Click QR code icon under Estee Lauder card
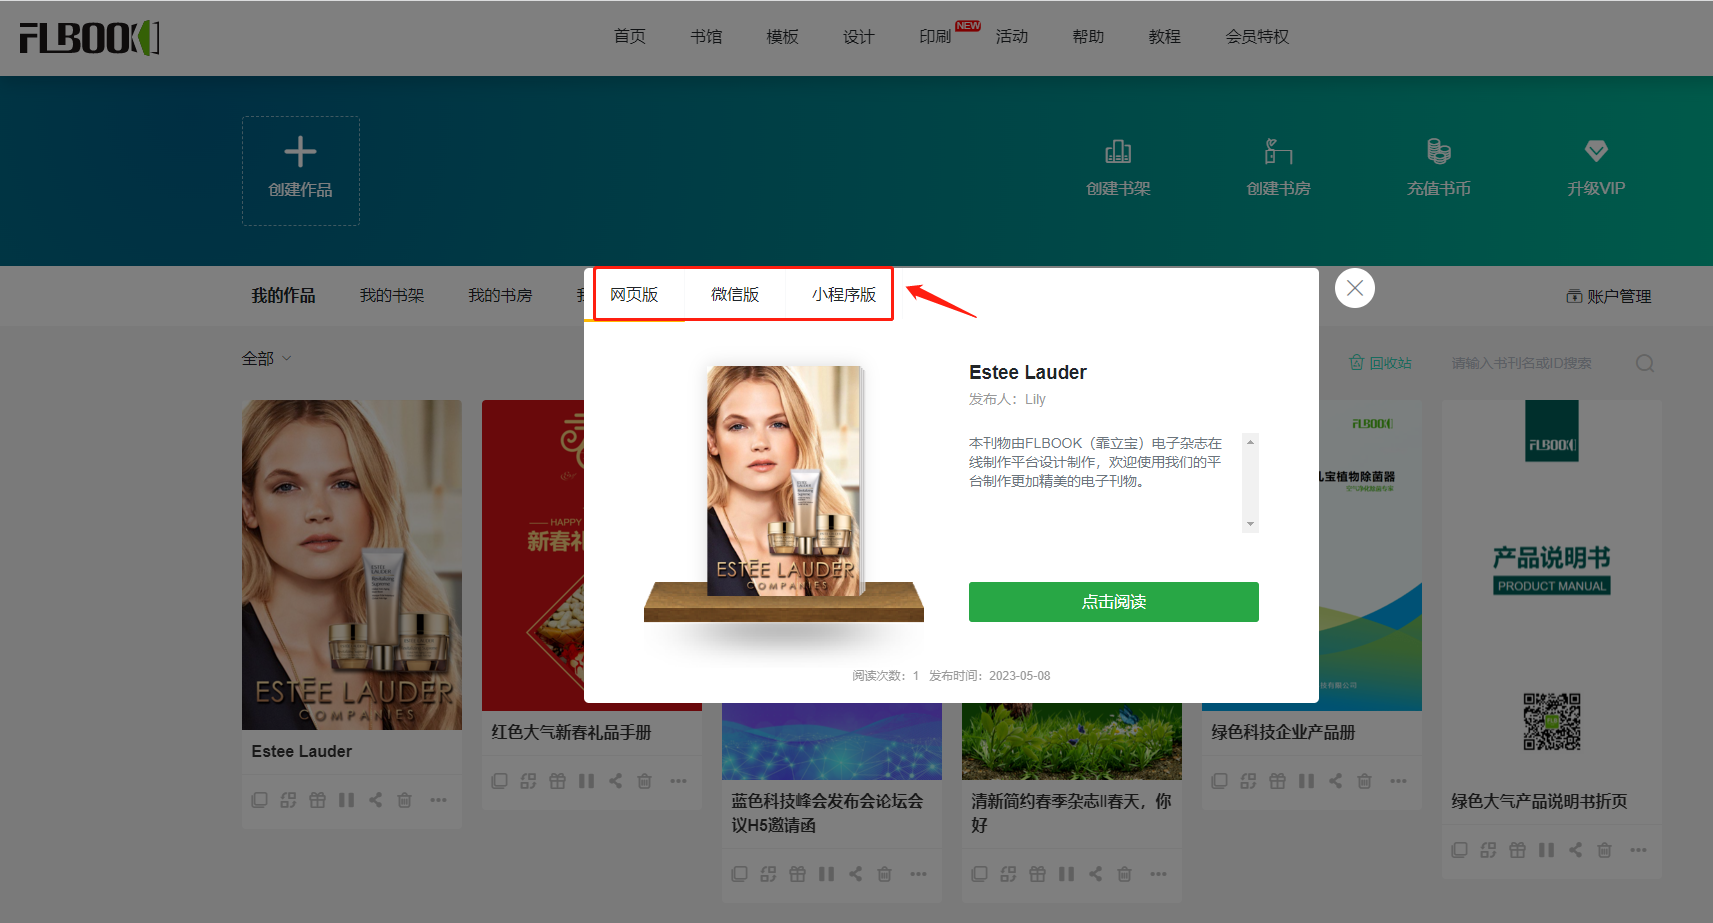Viewport: 1713px width, 923px height. pyautogui.click(x=288, y=800)
